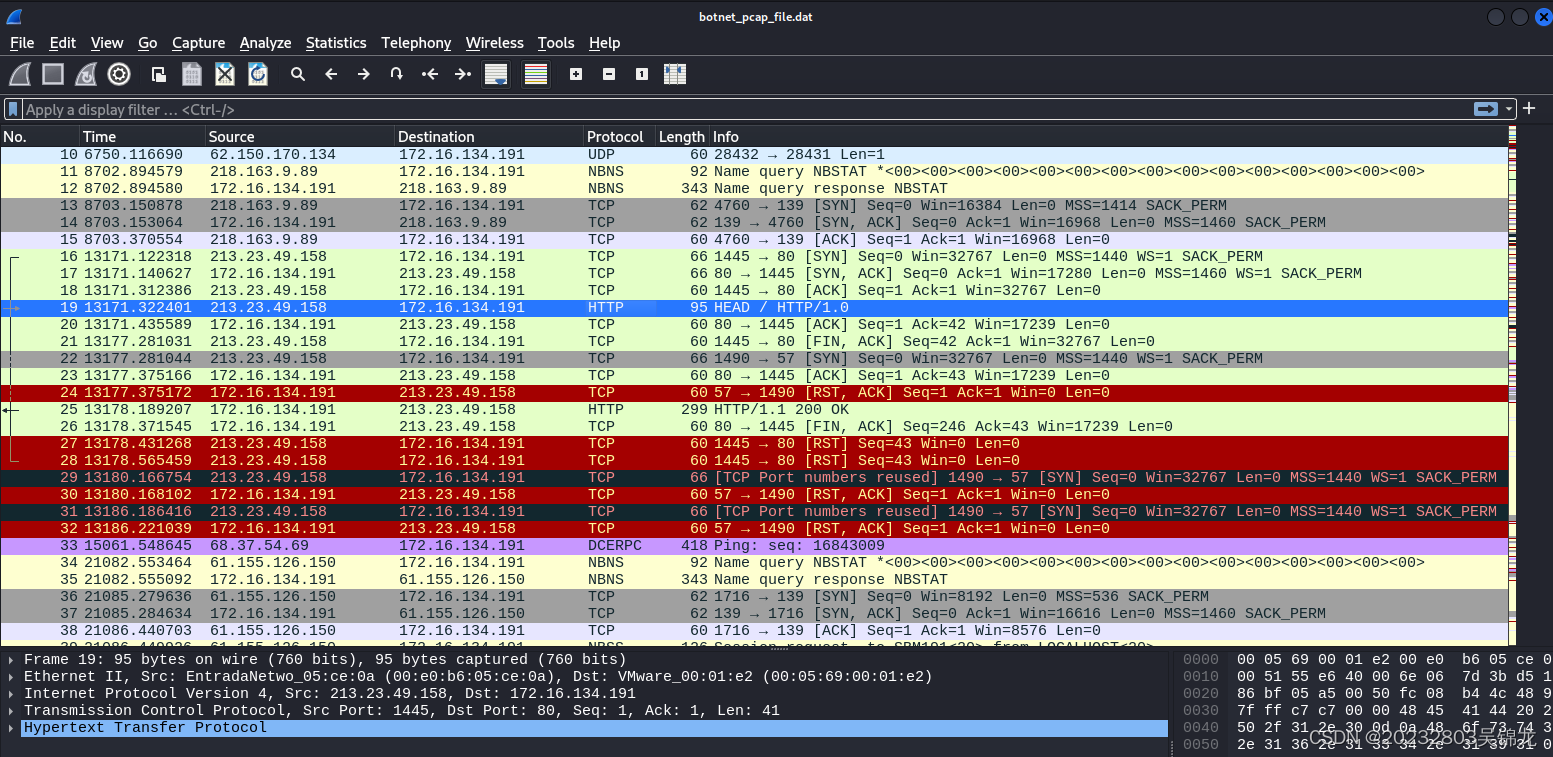Screen dimensions: 1553x757
Task: Expand Transmission Control Protocol details
Action: tap(11, 711)
